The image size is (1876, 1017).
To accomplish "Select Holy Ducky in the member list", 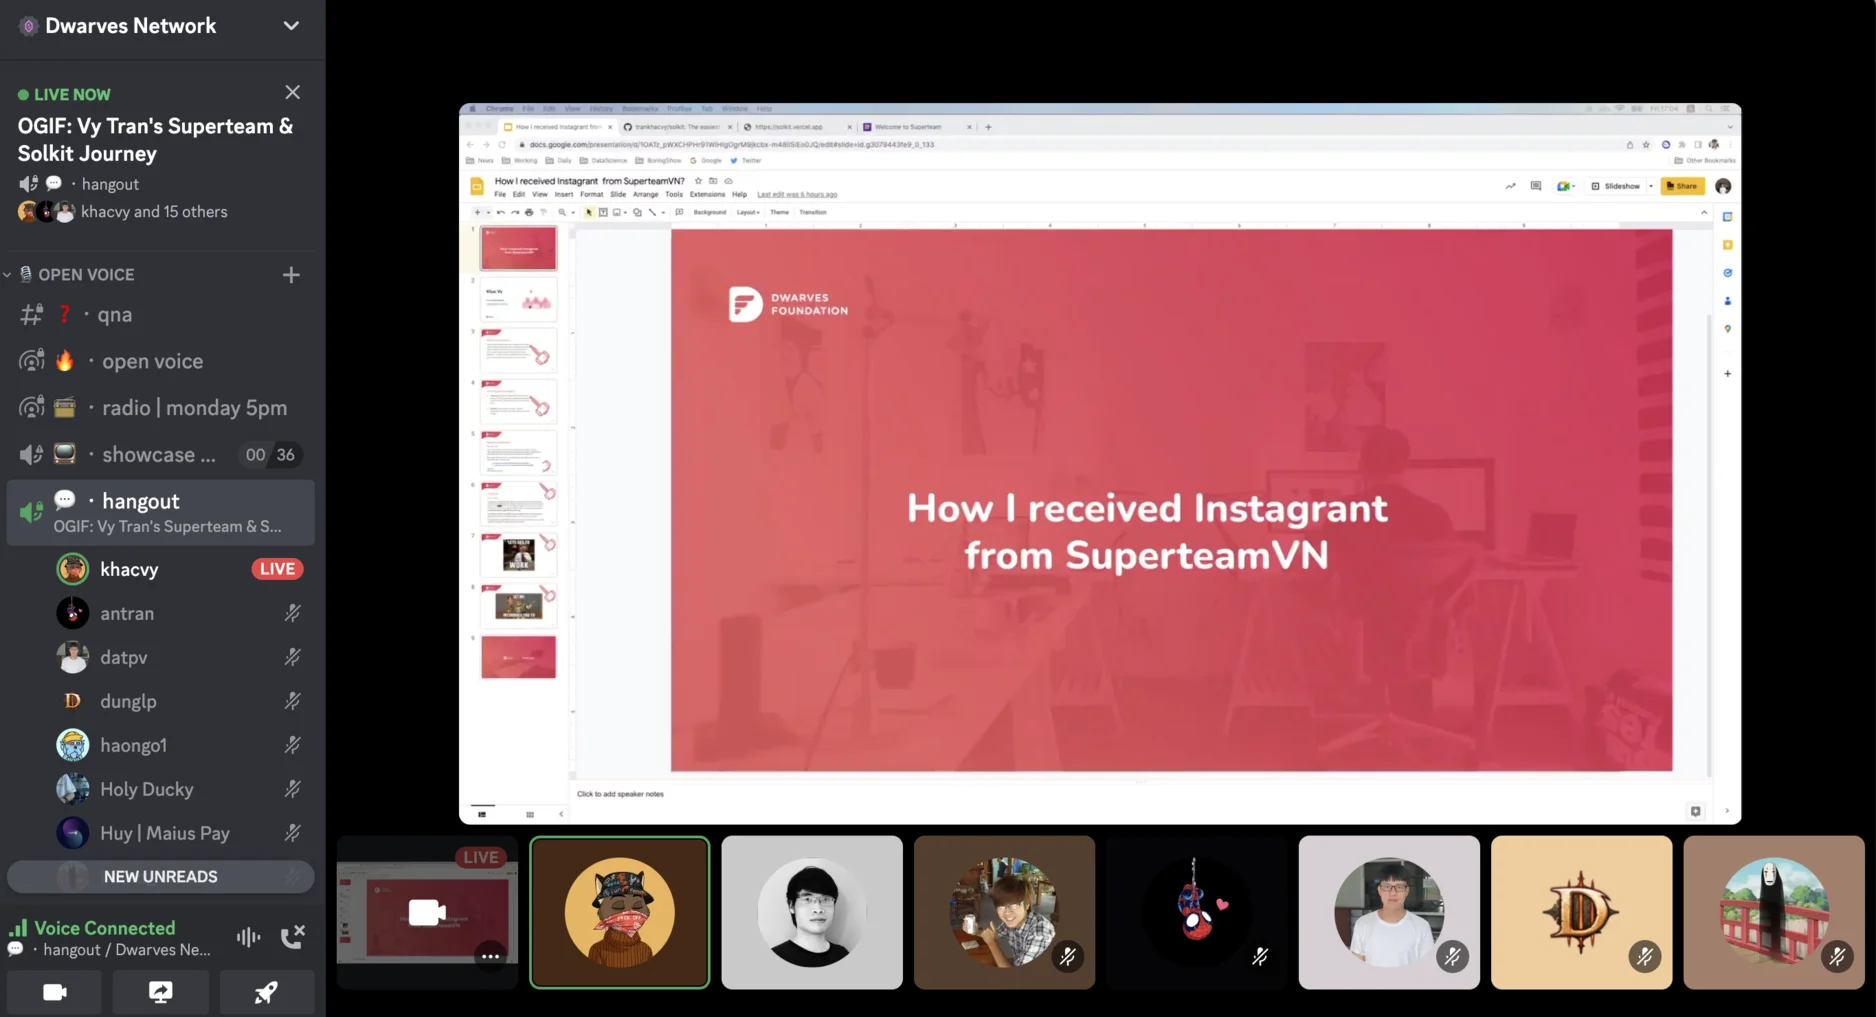I will point(178,789).
